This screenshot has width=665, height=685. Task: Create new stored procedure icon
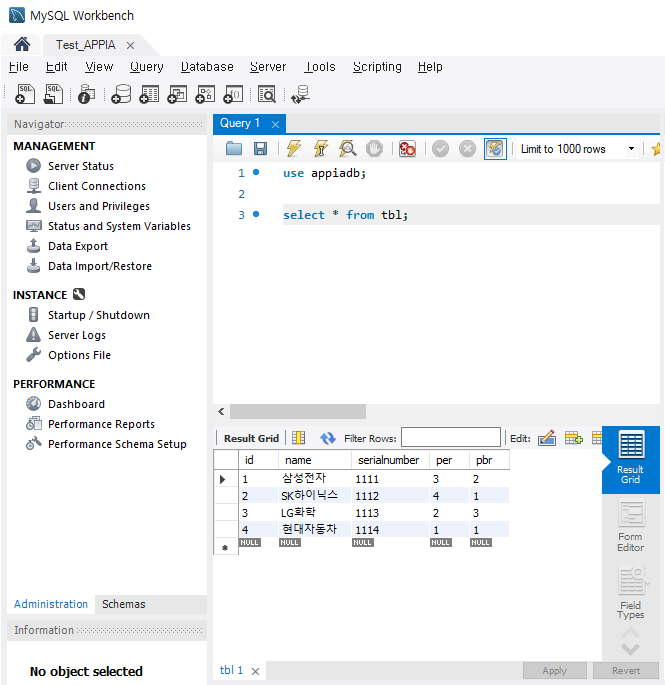tap(205, 94)
